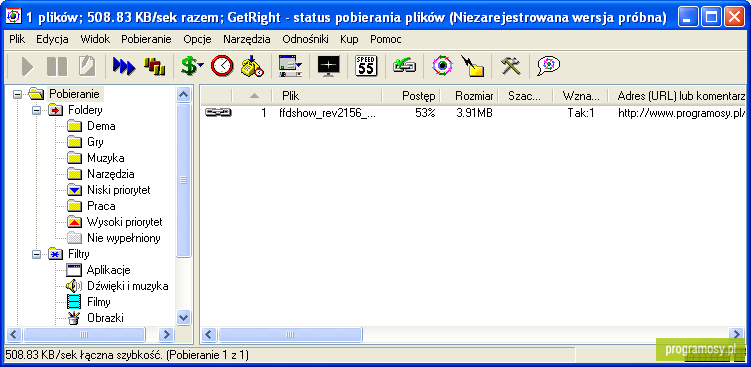Open the green dollar sign toolbar icon
751x367 pixels.
192,66
